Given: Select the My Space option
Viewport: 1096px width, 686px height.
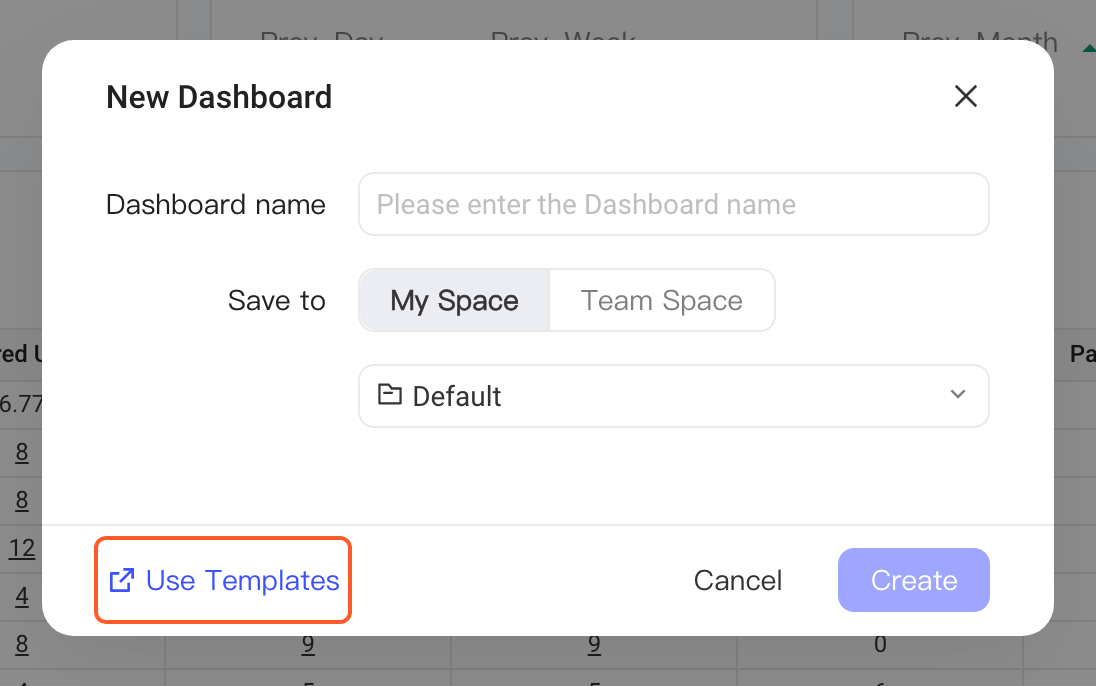Looking at the screenshot, I should pos(454,300).
